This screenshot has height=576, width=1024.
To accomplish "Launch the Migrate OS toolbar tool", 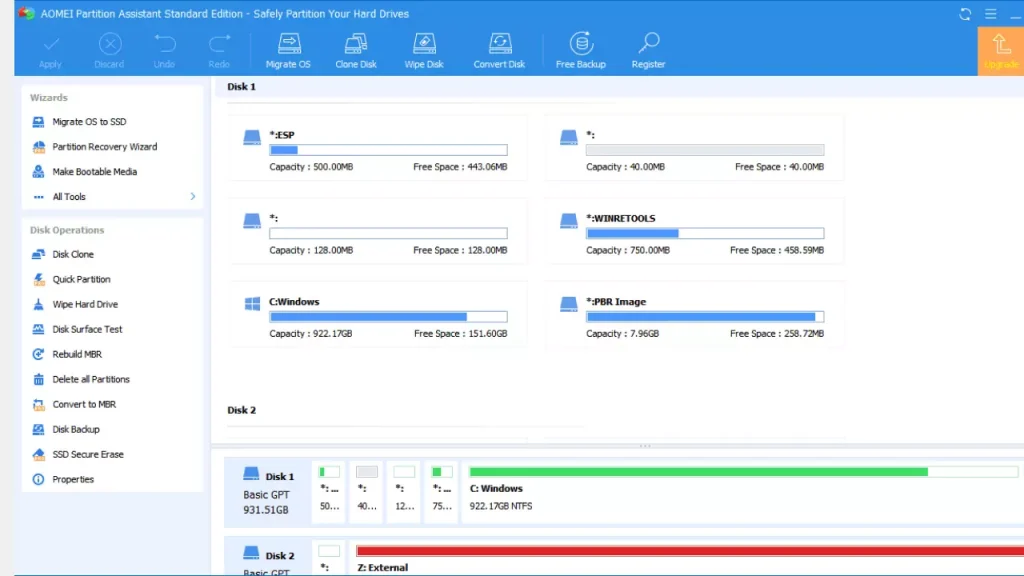I will pyautogui.click(x=288, y=50).
